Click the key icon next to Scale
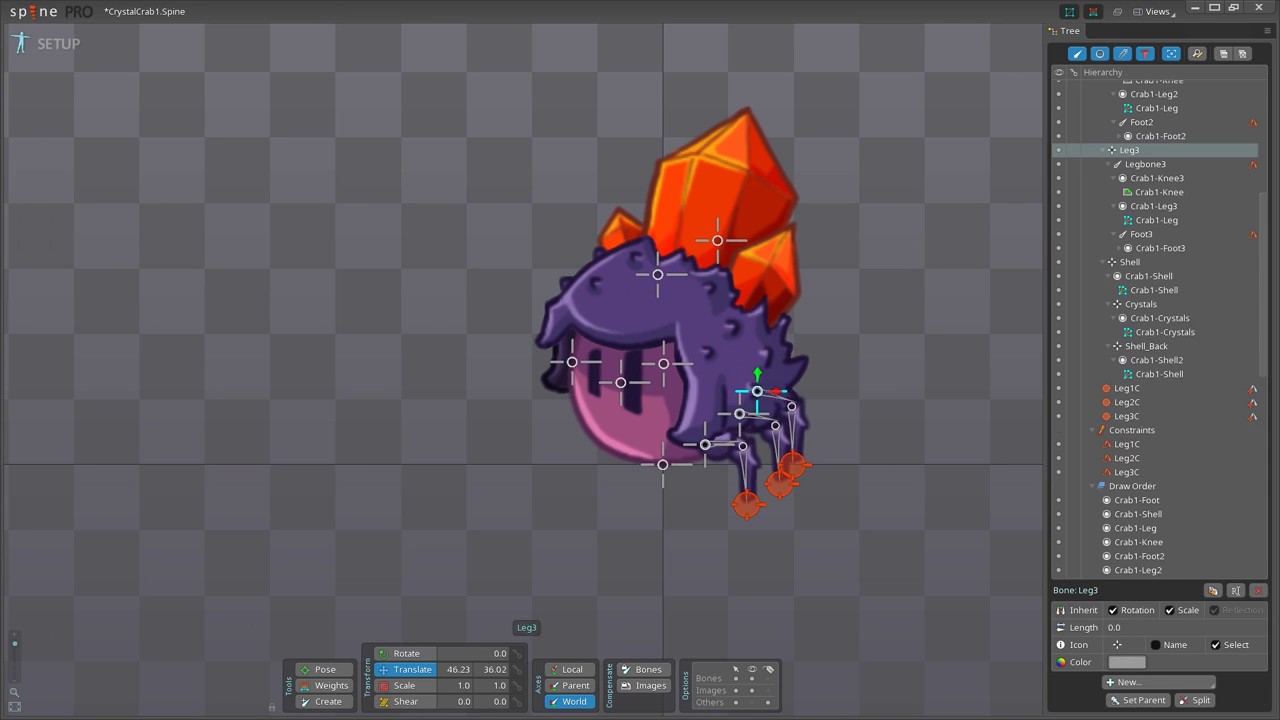Screen dimensions: 1280x720 518,686
